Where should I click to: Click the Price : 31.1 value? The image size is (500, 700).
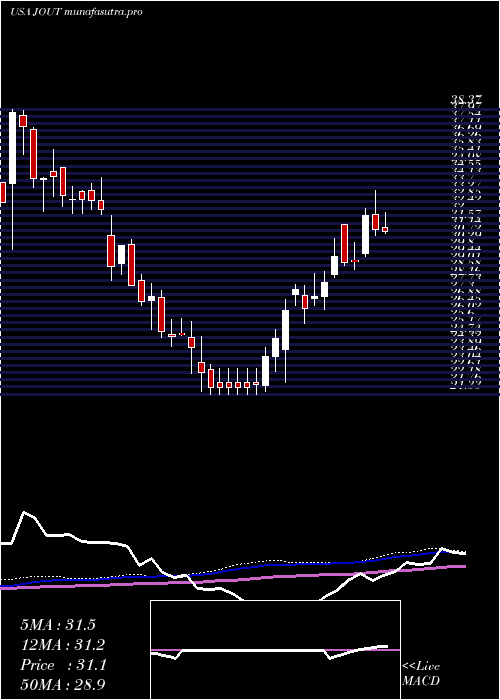pyautogui.click(x=63, y=665)
